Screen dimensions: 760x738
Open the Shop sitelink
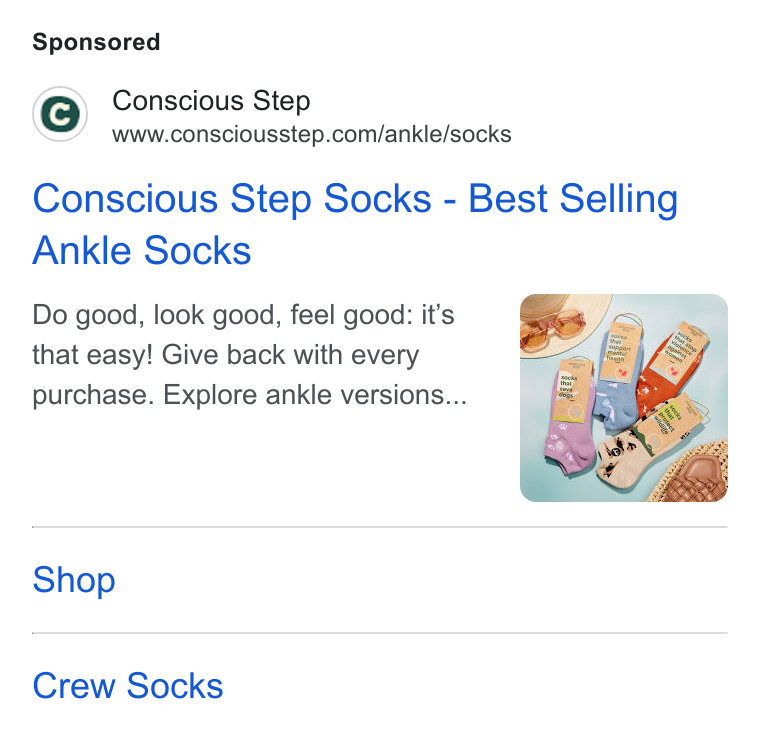click(x=74, y=580)
